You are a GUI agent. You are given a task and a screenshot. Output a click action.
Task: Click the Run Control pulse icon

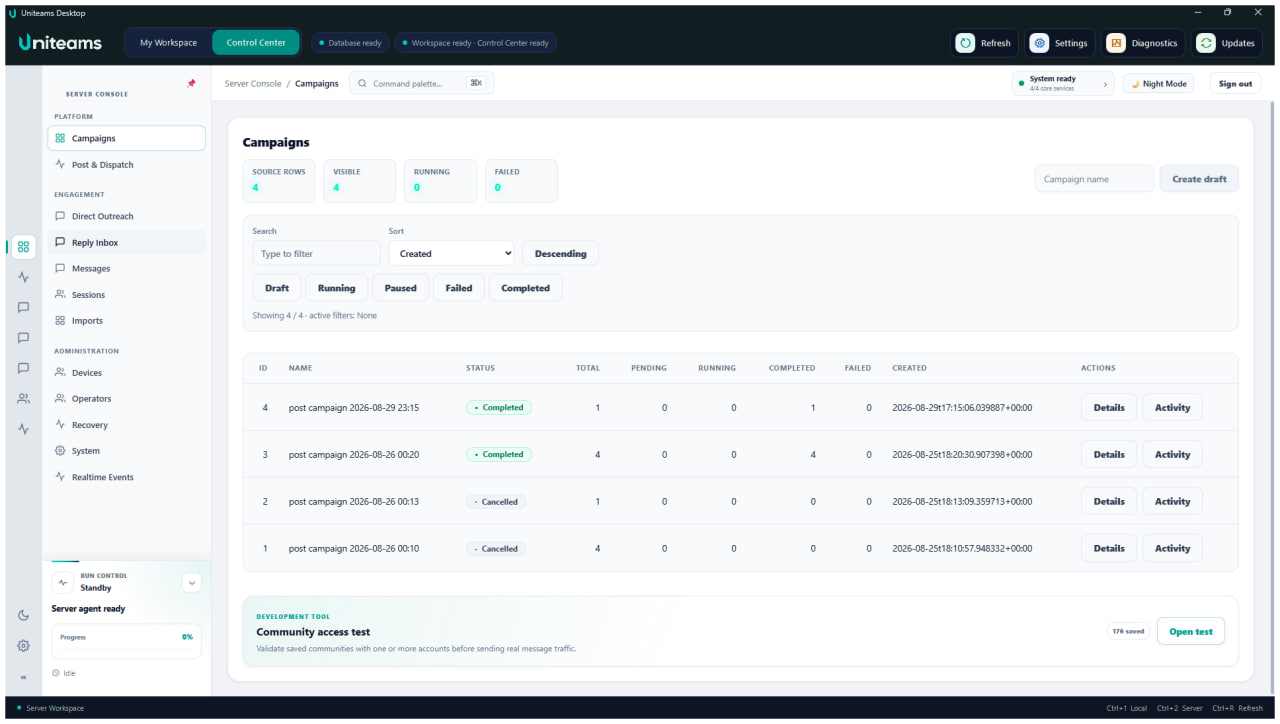coord(63,582)
